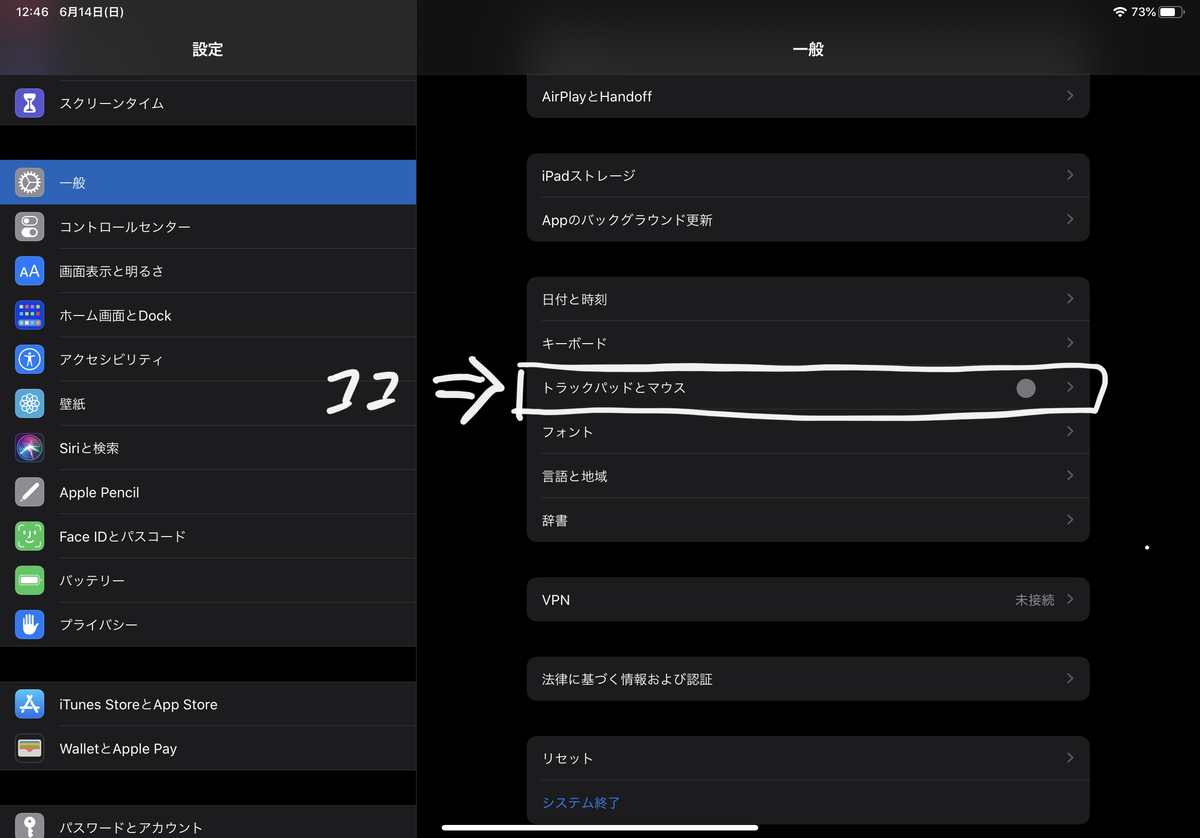
Task: Open フォント row chevron
Action: point(1070,431)
